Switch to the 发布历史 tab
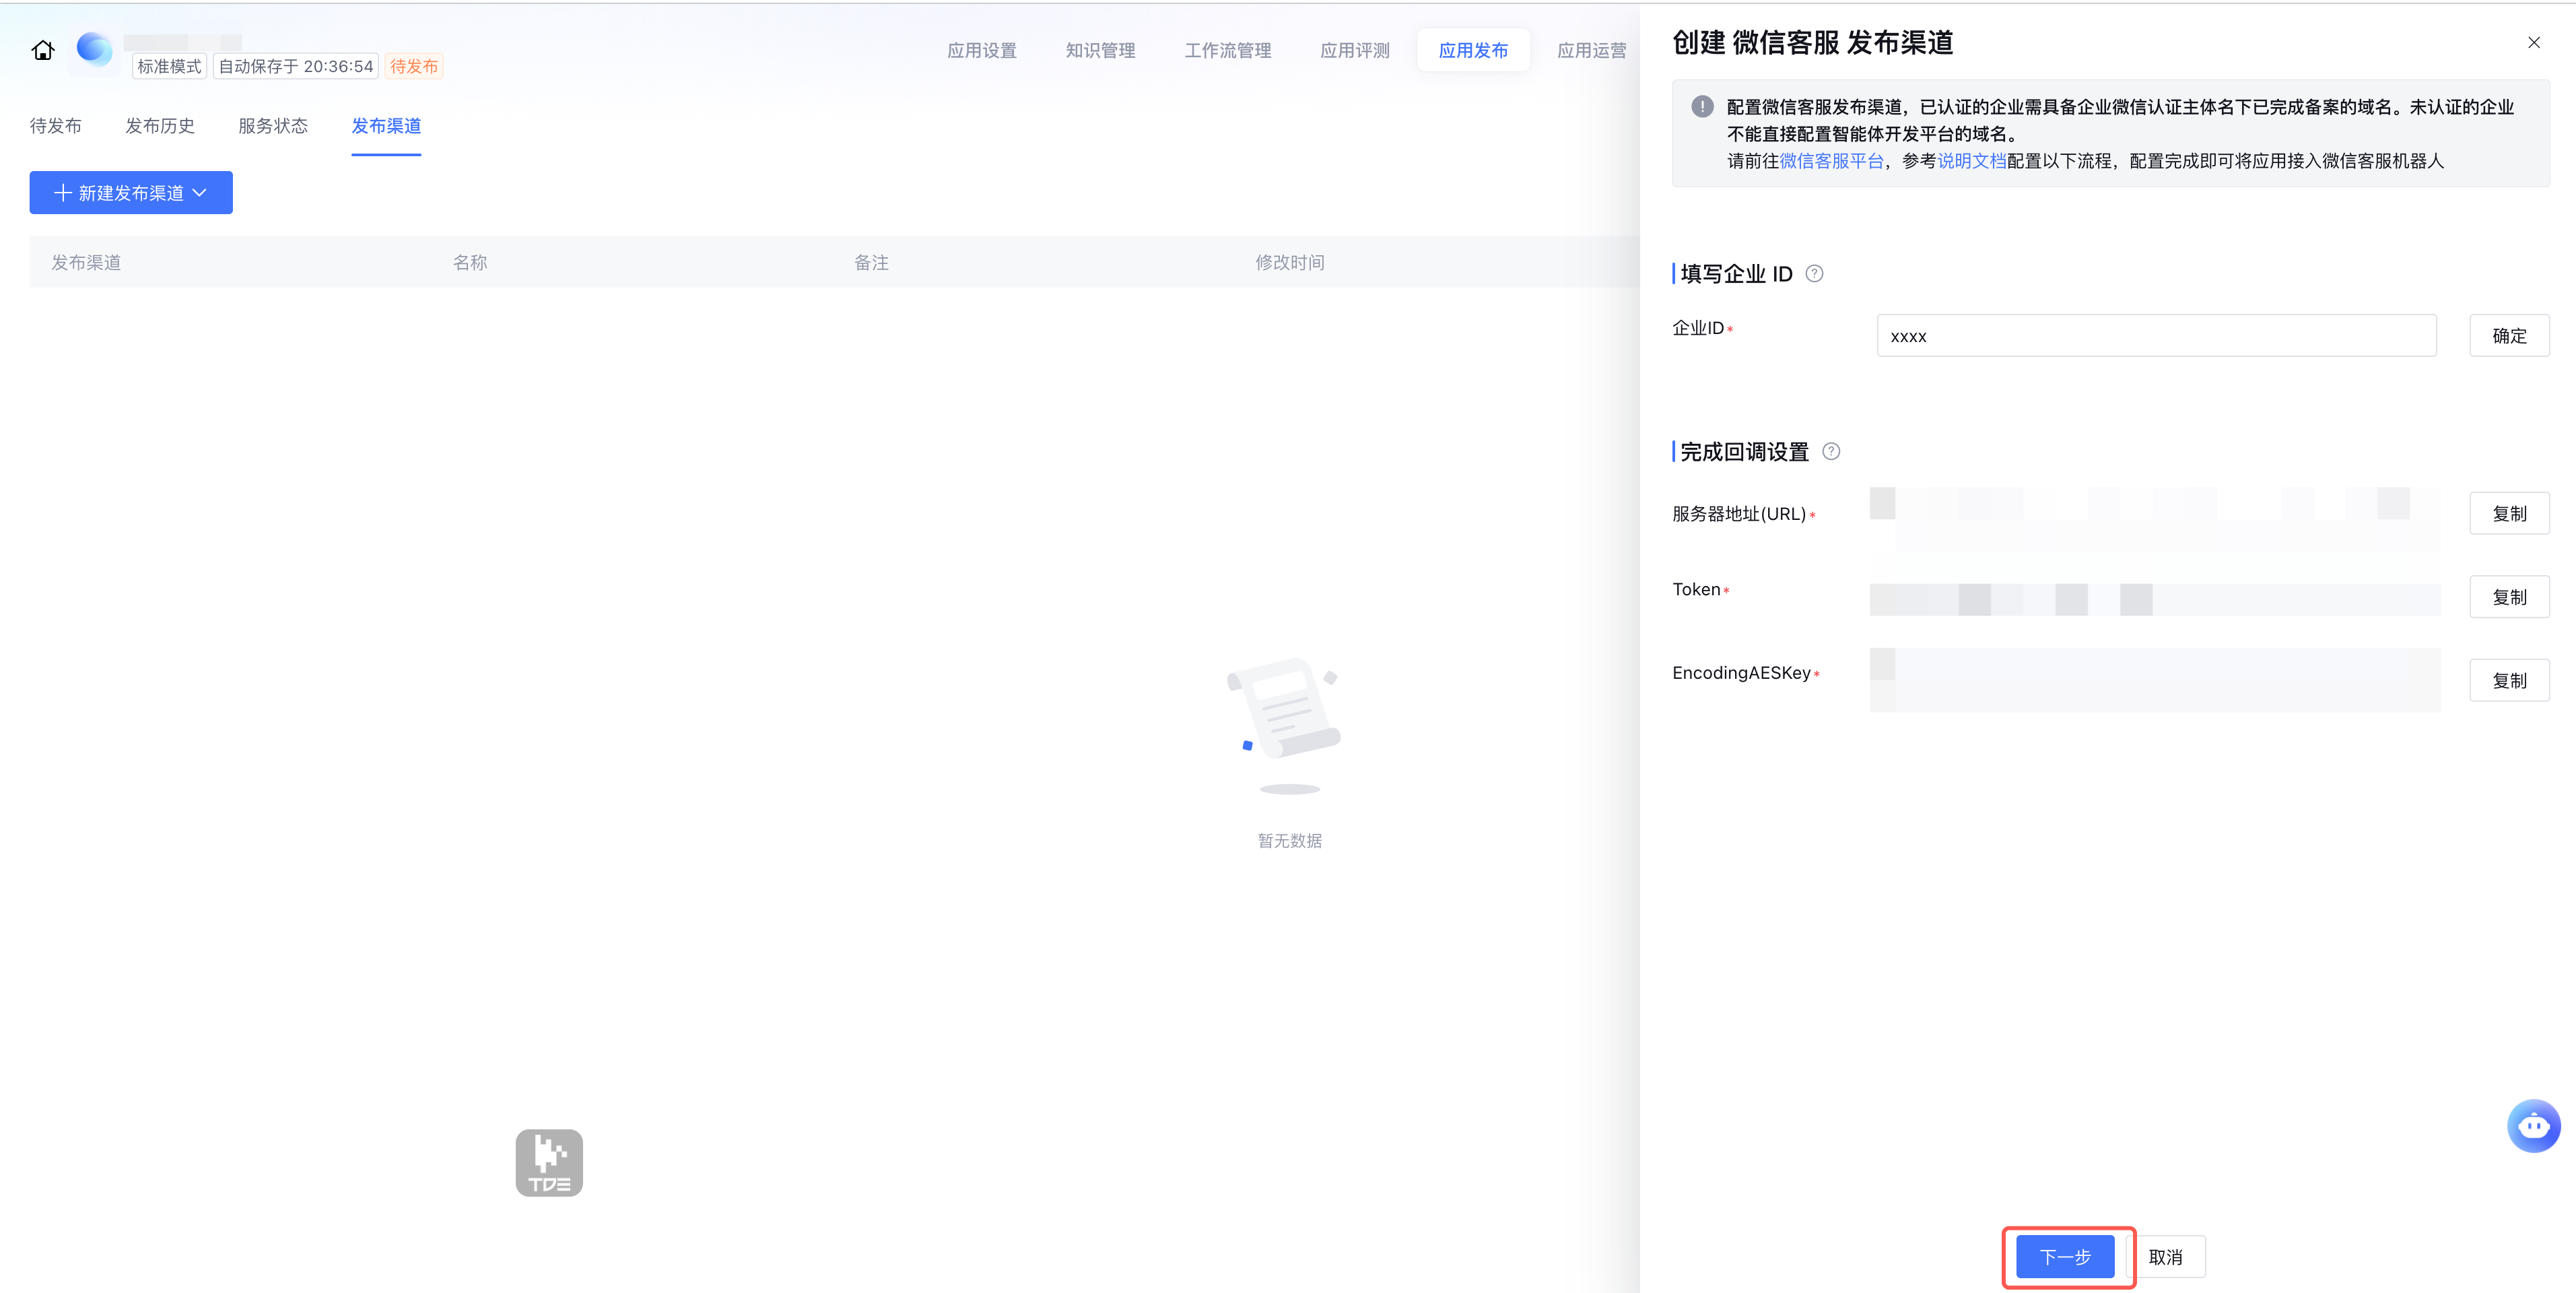Image resolution: width=2576 pixels, height=1293 pixels. (160, 126)
